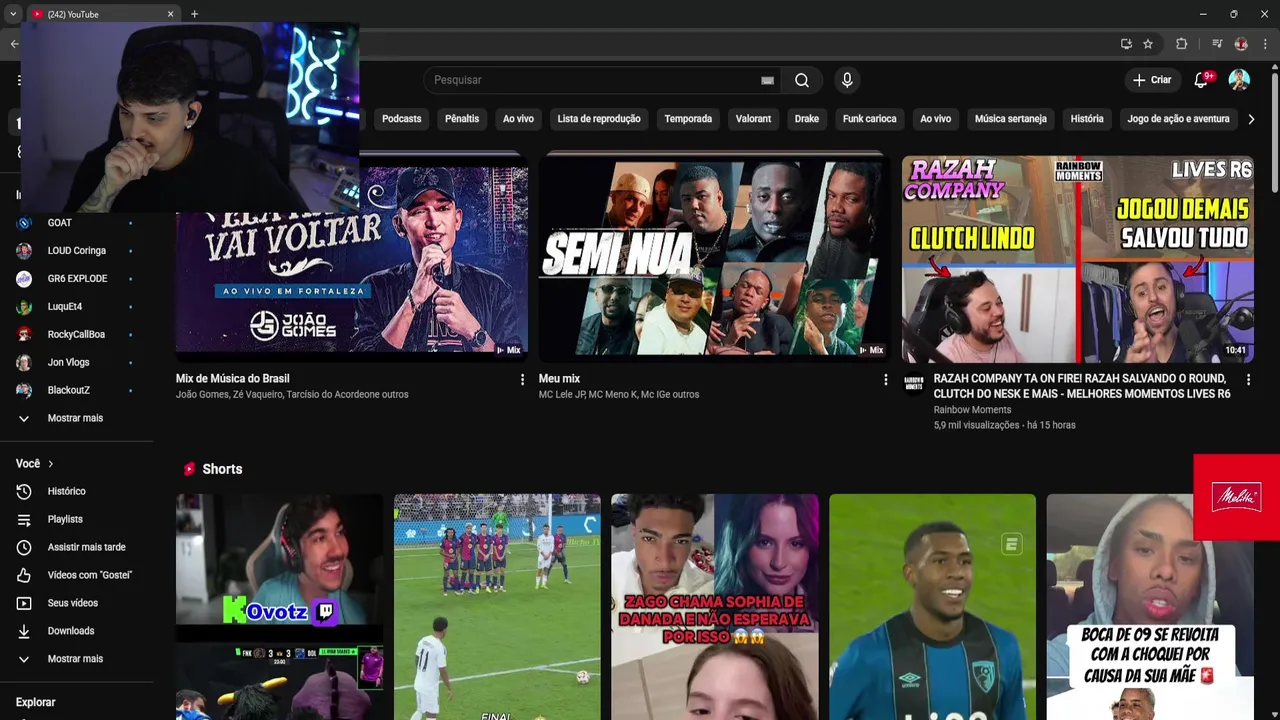Open the browser media control icon
Viewport: 1280px width, 720px height.
click(1217, 44)
